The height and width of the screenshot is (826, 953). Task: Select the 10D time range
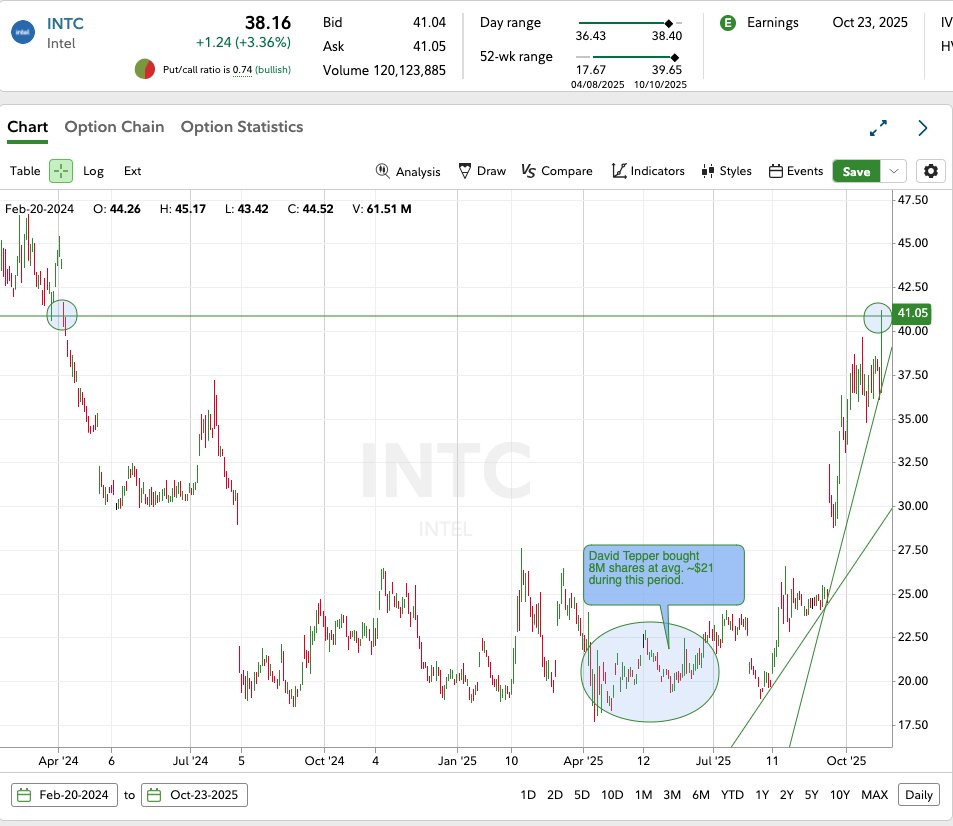[x=612, y=795]
